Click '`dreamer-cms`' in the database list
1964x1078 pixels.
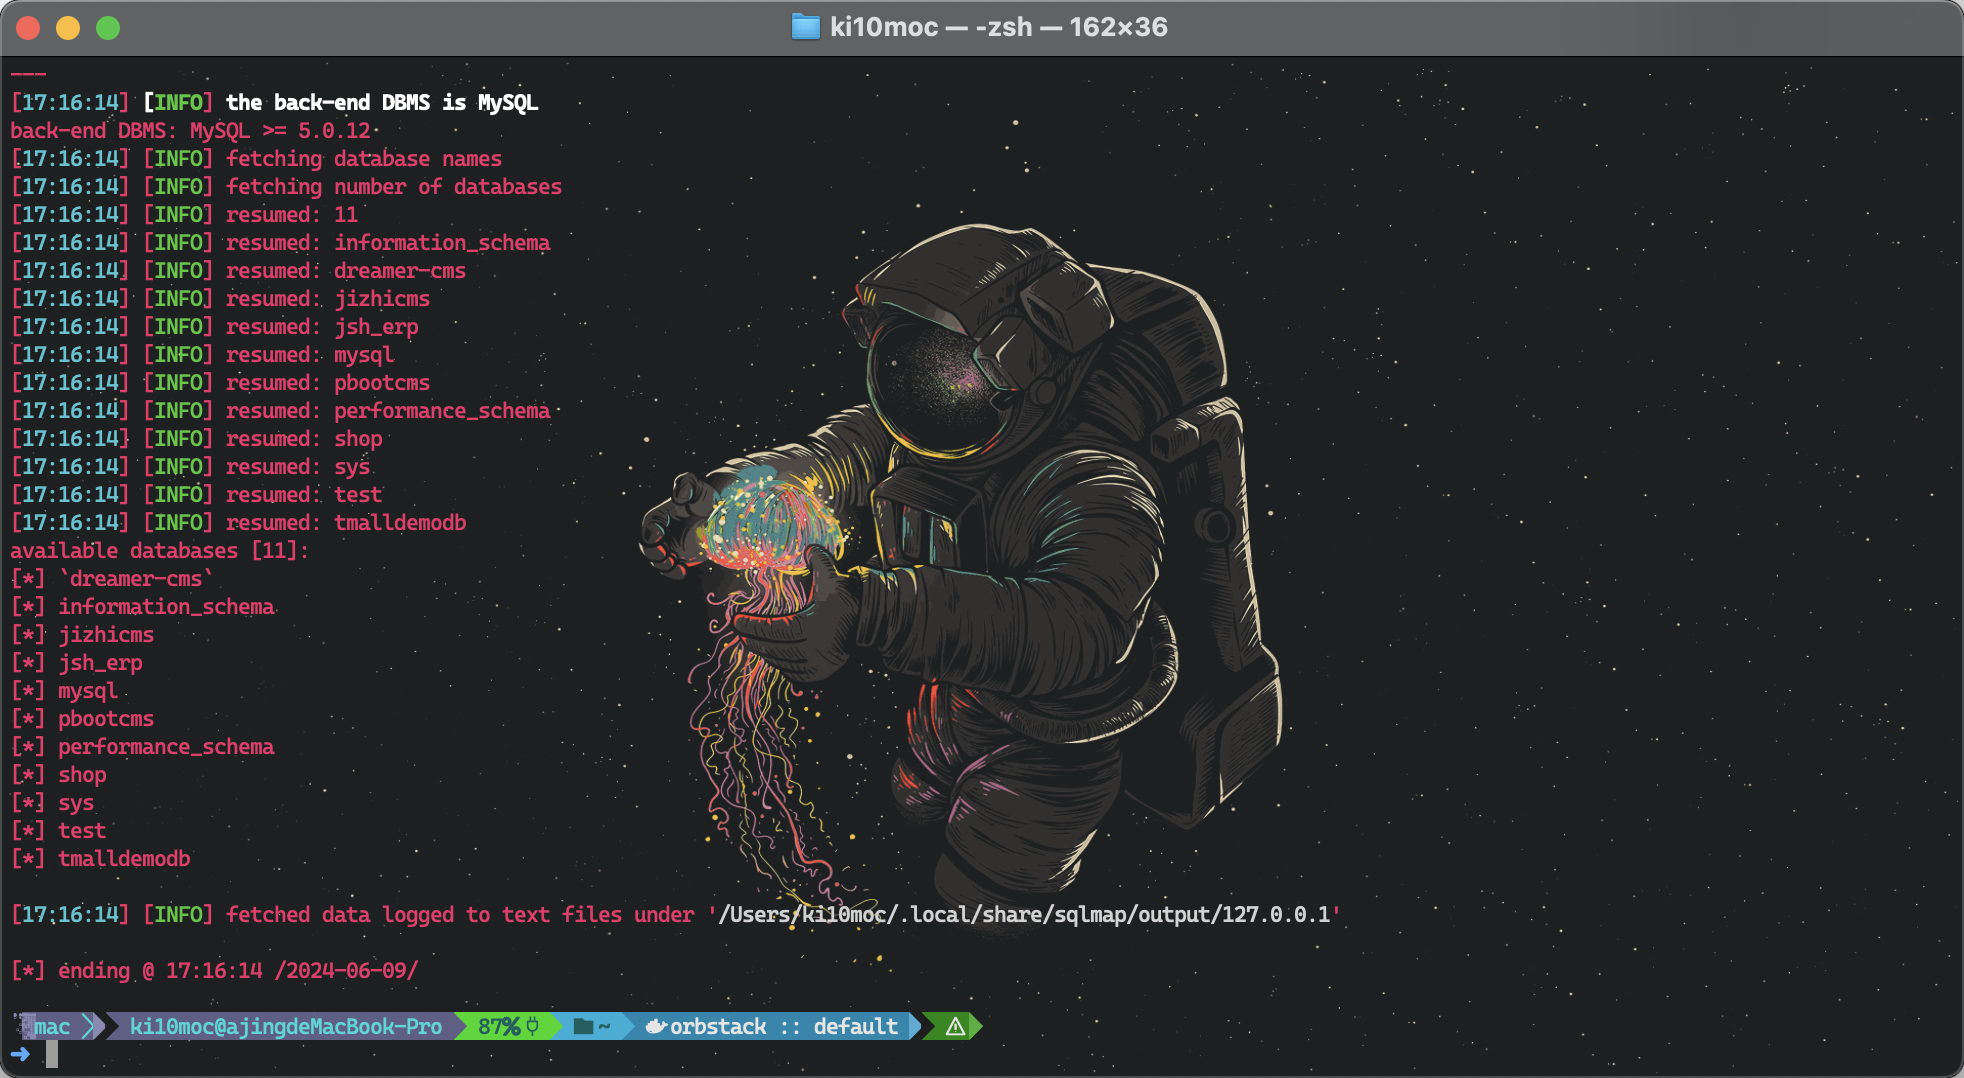click(136, 579)
